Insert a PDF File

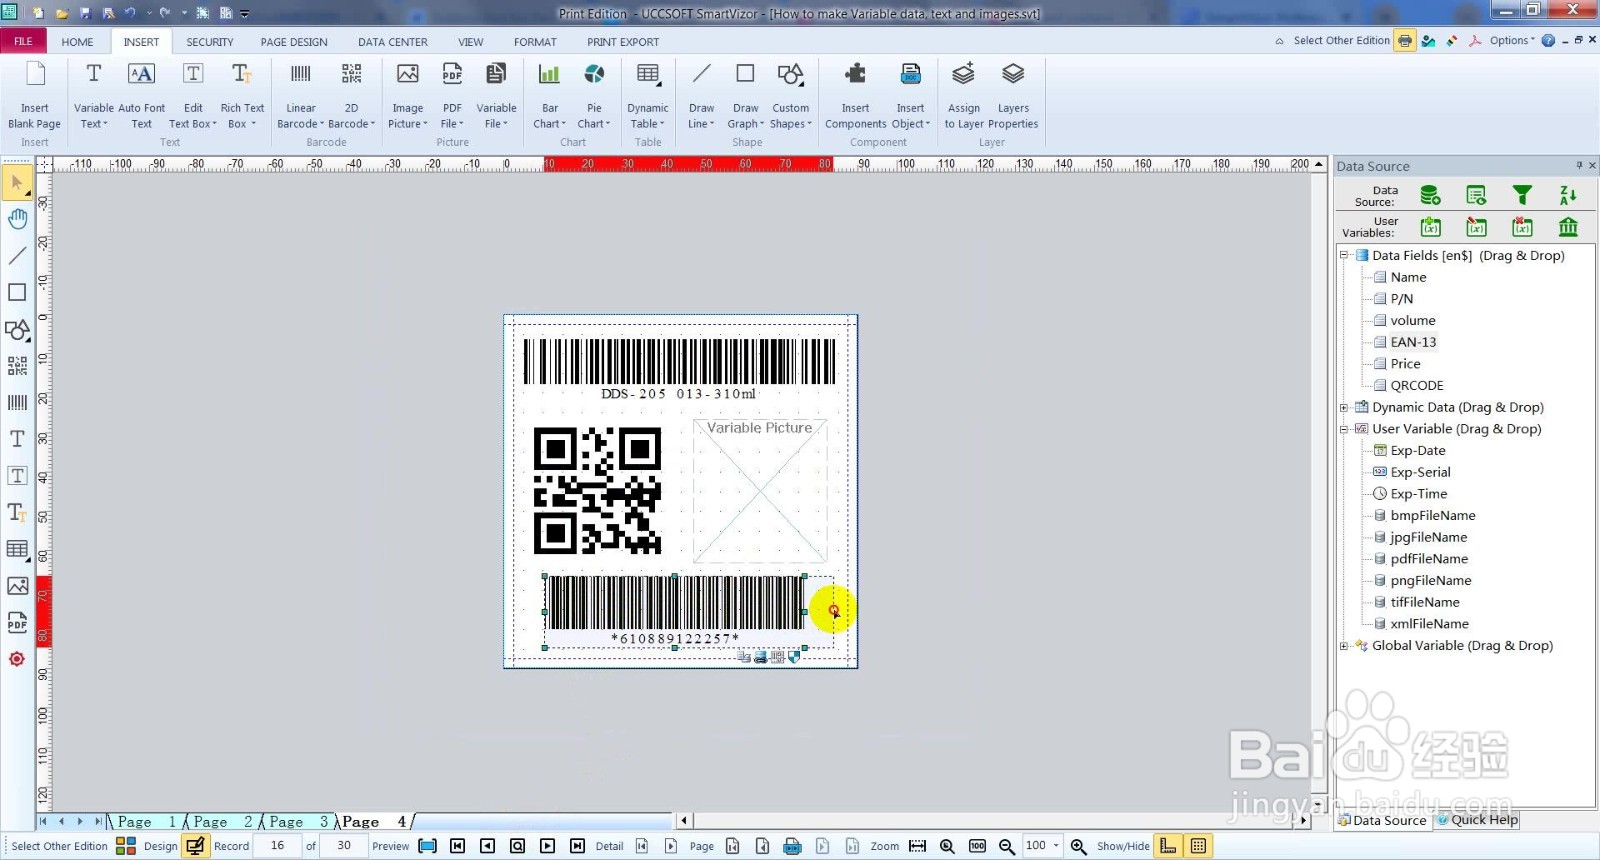pos(452,95)
